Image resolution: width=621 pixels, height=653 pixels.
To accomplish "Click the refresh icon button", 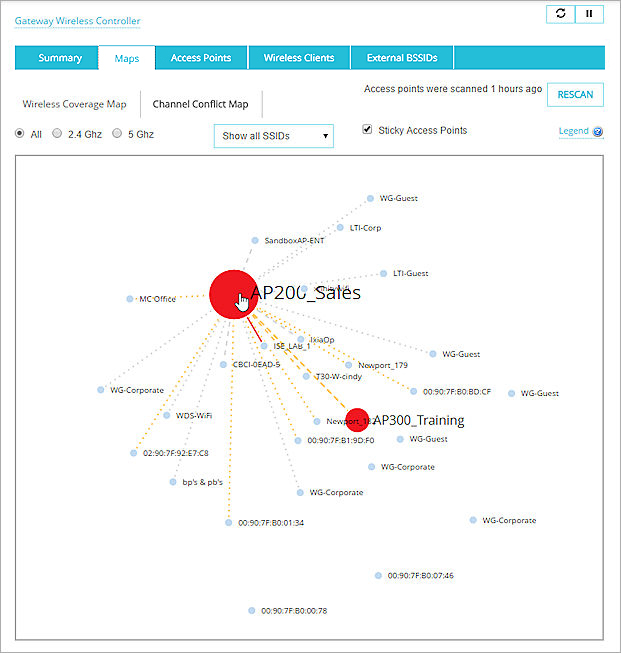I will point(560,14).
